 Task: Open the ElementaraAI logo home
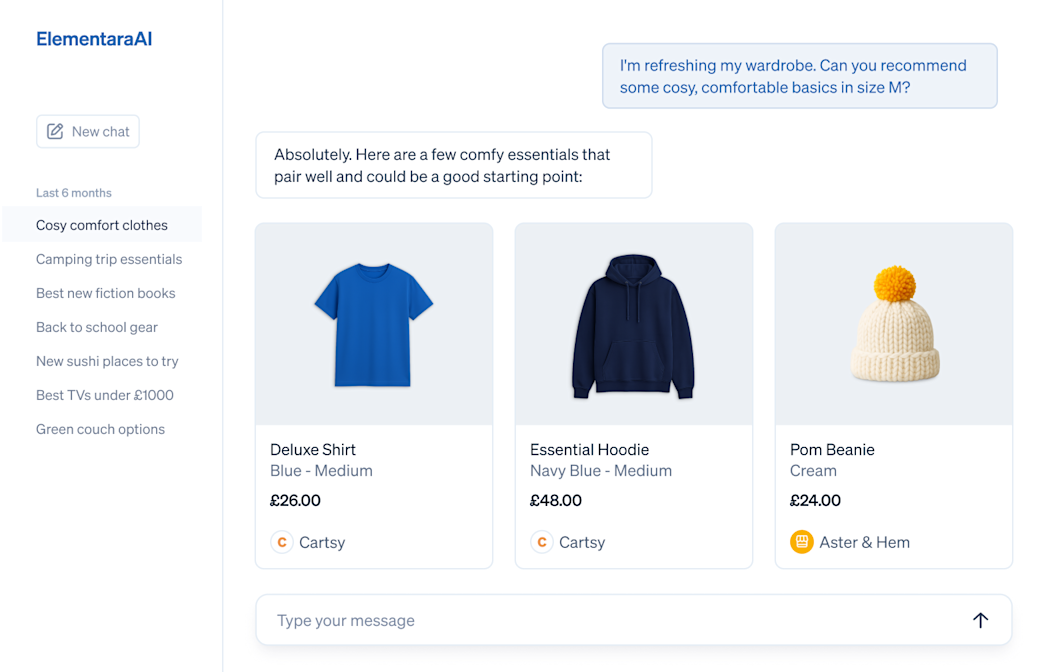pos(94,40)
